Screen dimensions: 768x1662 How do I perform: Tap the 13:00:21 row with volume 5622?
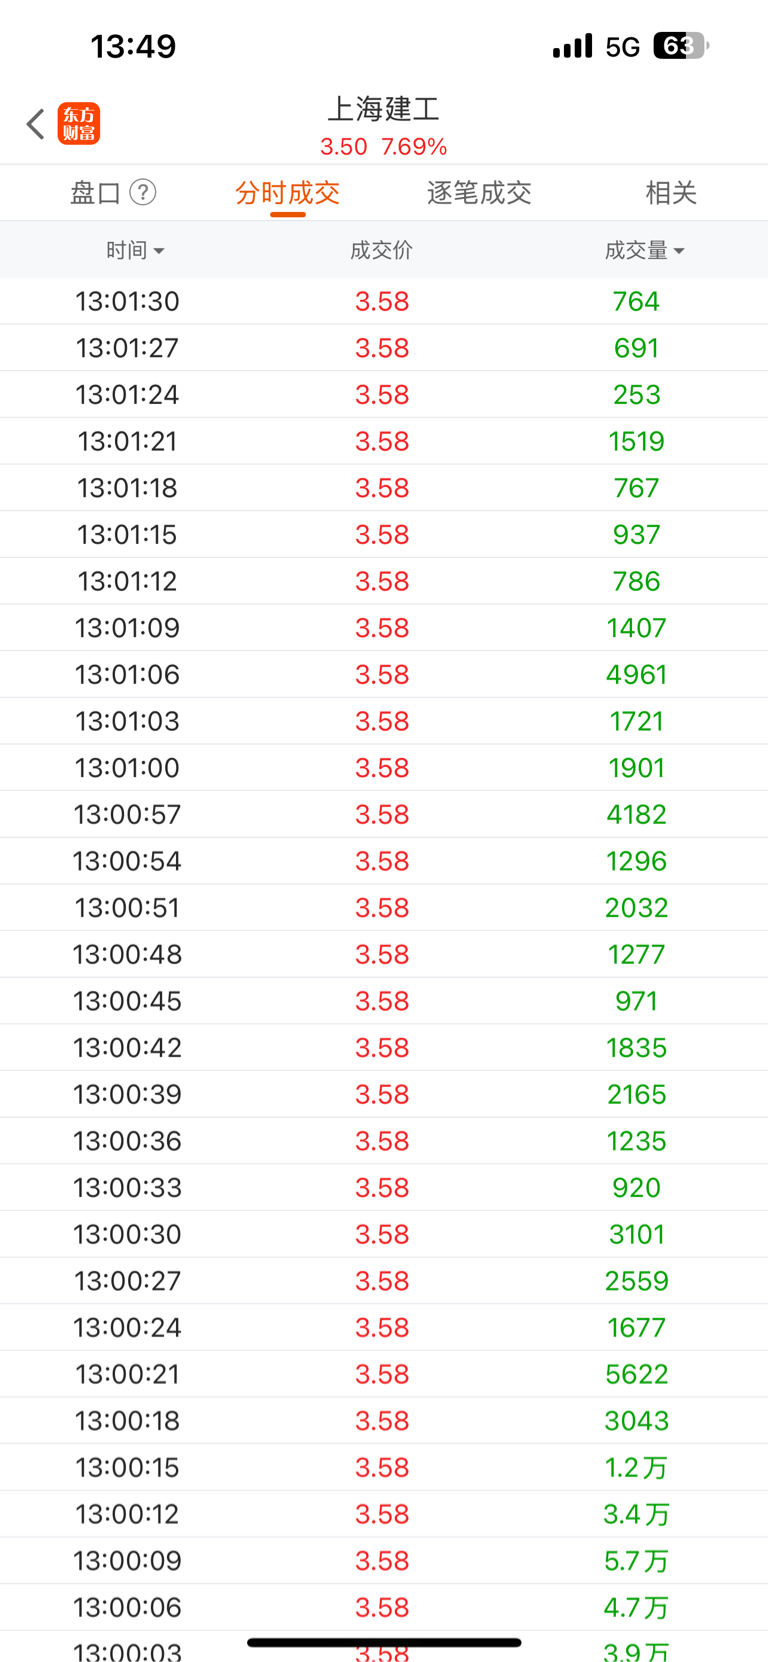pos(384,1374)
